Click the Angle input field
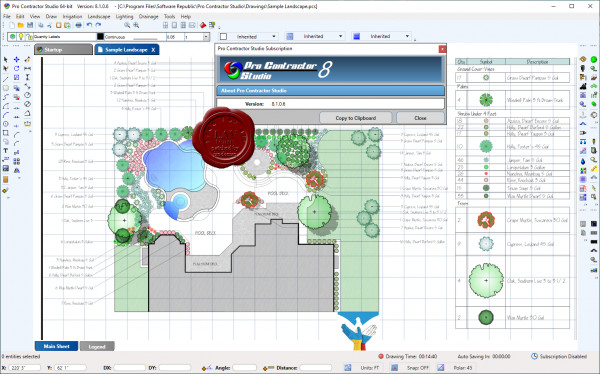600x374 pixels. (x=245, y=367)
